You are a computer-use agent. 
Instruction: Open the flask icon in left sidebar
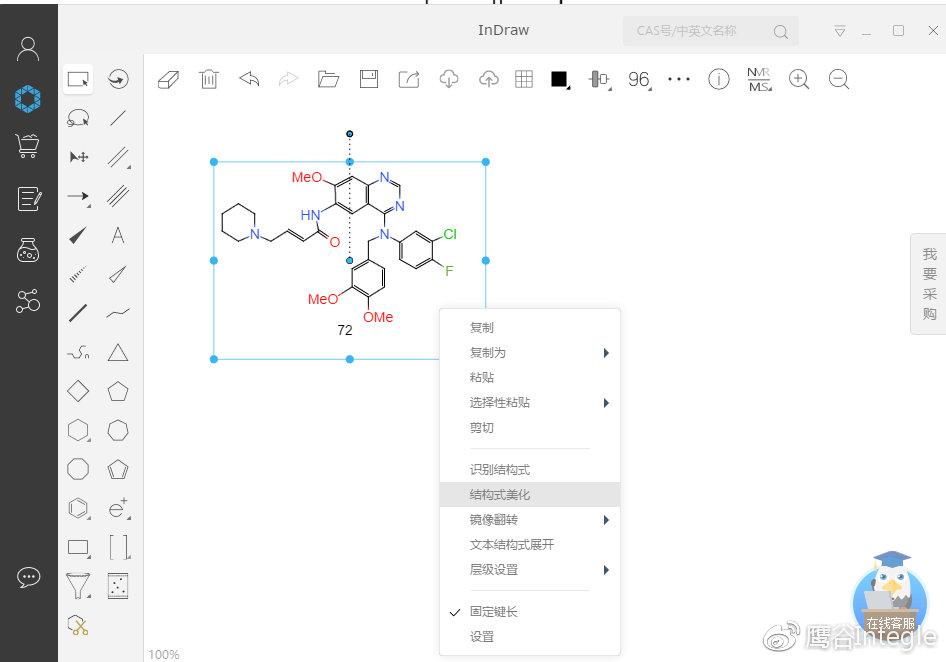click(27, 250)
